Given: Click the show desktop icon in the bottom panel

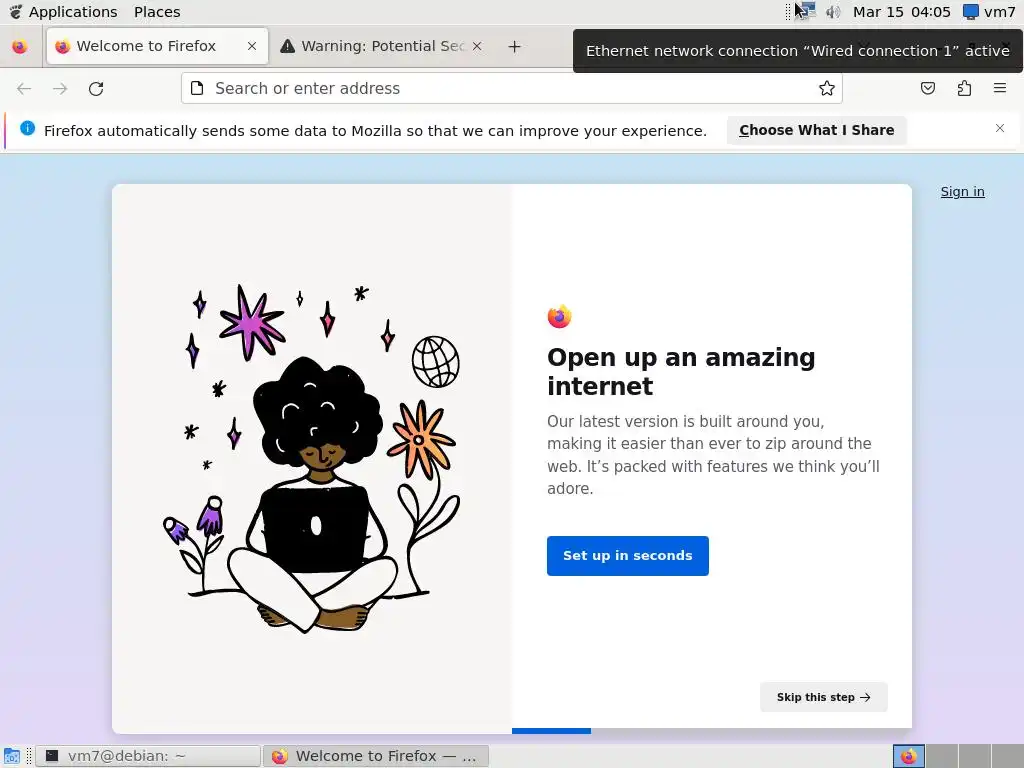Looking at the screenshot, I should tap(12, 756).
